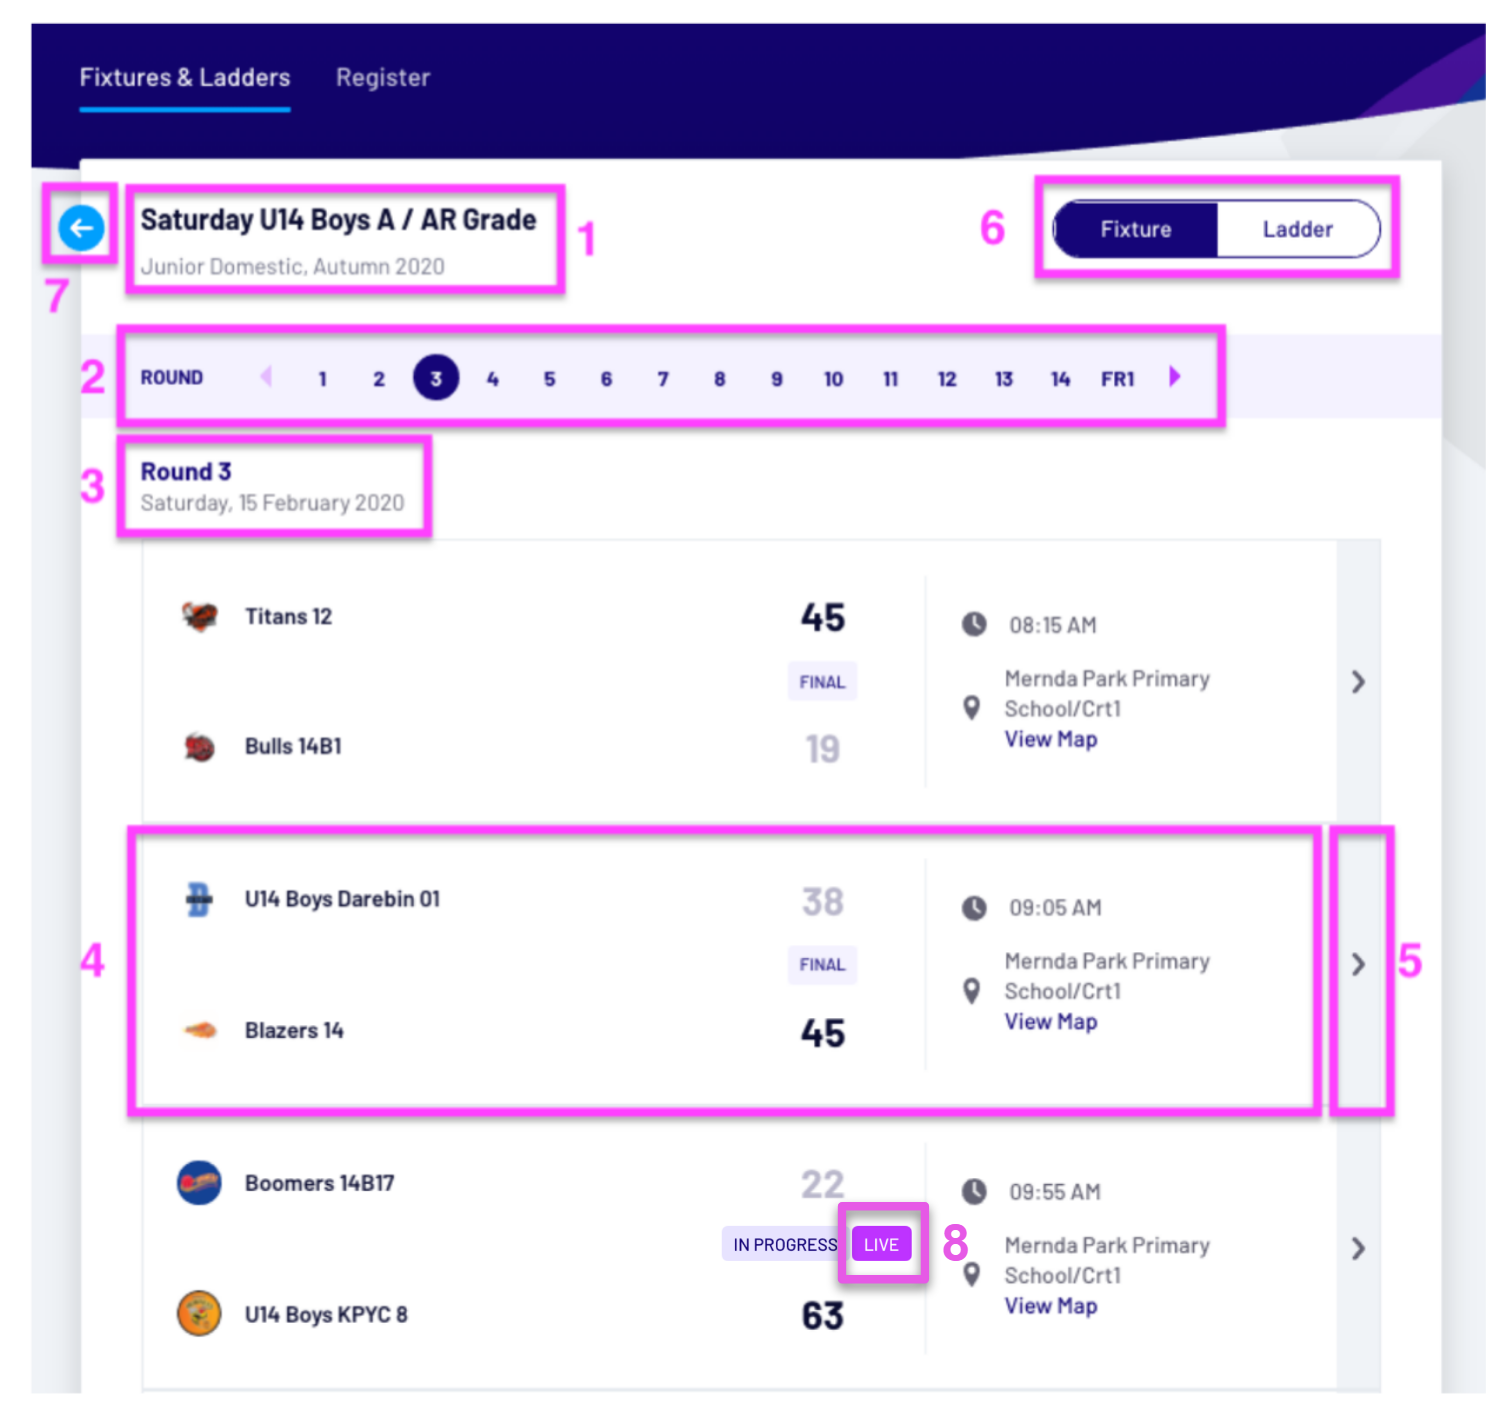Select the Fixture toggle option
Screen dimensions: 1508x1410
point(1135,229)
